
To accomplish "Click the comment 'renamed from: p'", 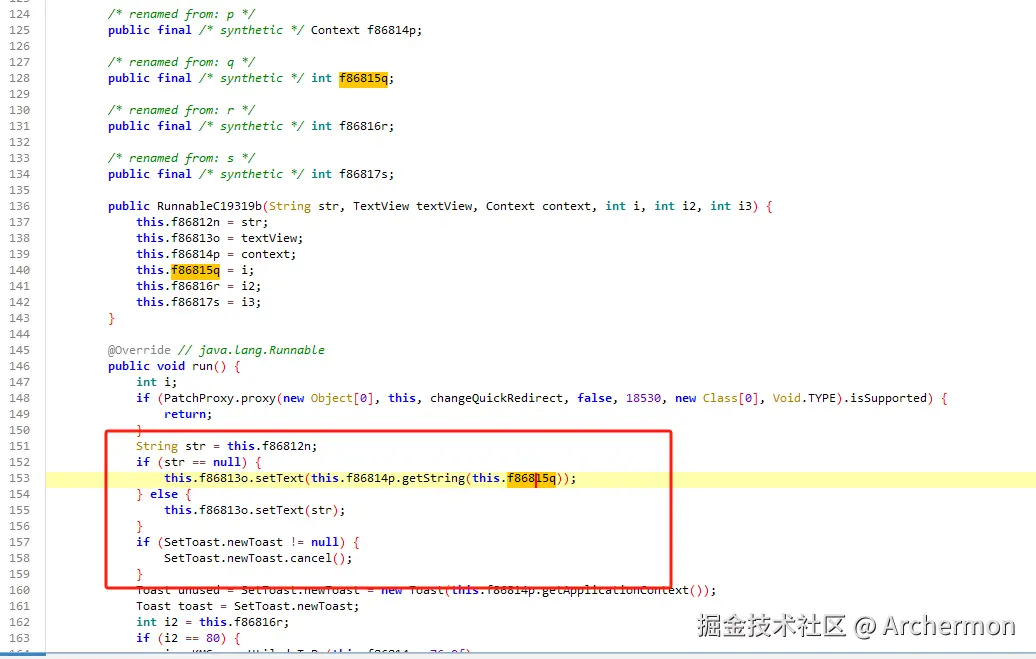I will coord(182,14).
